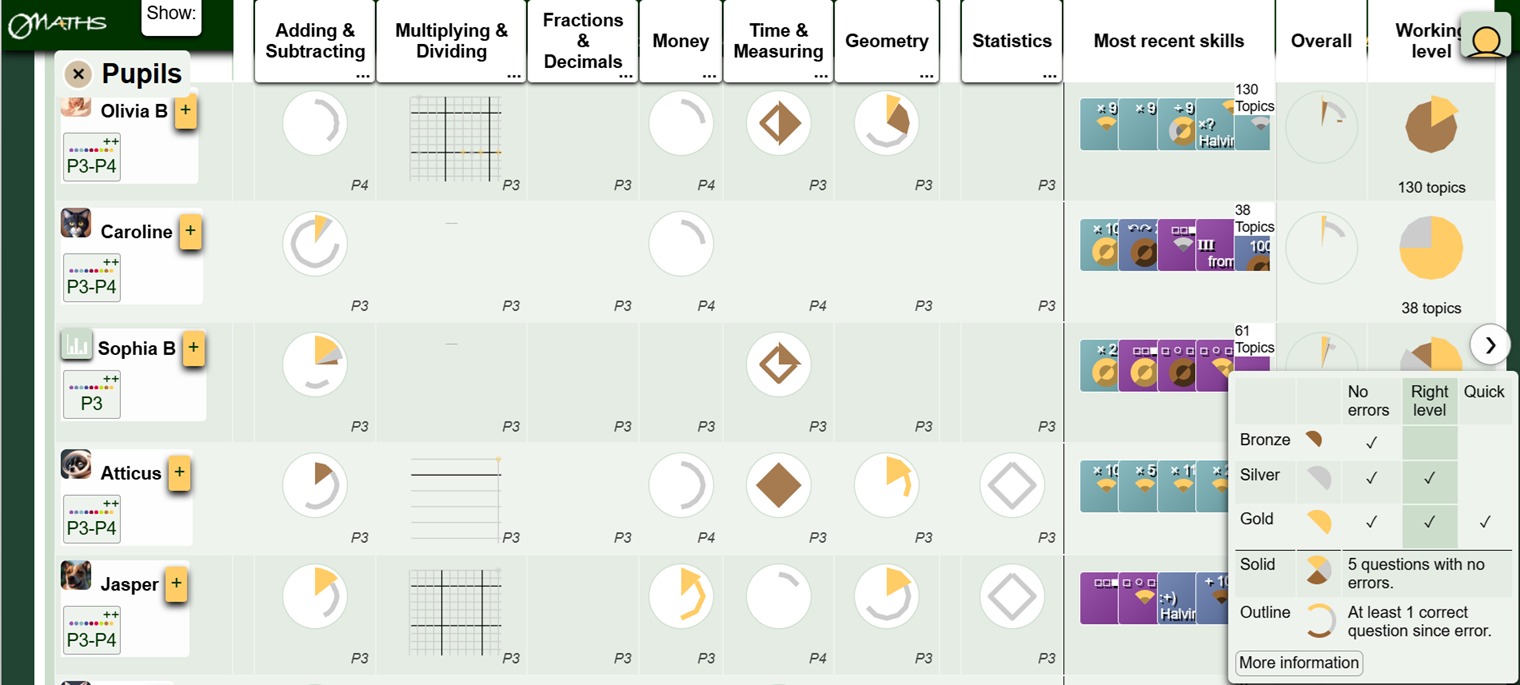The width and height of the screenshot is (1520, 685).
Task: Click the right arrow to scroll columns
Action: pos(1490,345)
